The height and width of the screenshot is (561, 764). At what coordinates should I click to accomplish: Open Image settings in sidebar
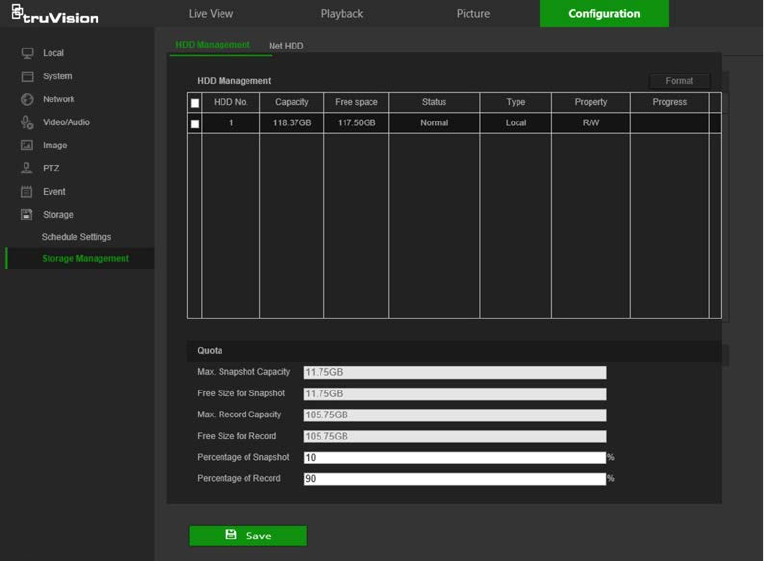pos(55,145)
